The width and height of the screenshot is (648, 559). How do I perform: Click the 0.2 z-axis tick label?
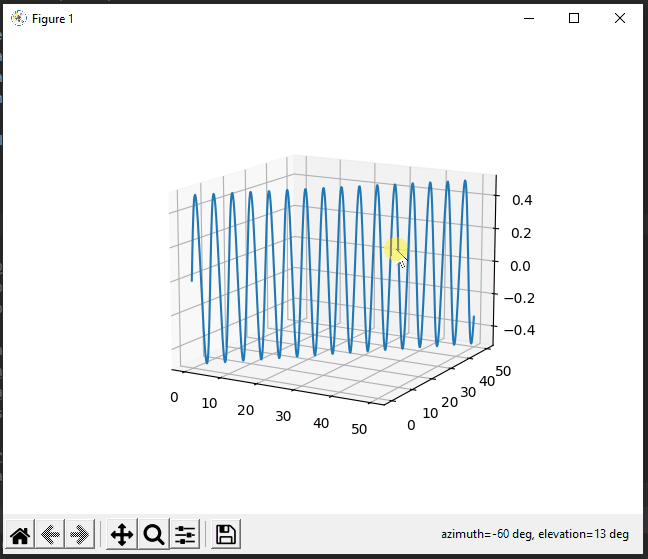[x=521, y=233]
